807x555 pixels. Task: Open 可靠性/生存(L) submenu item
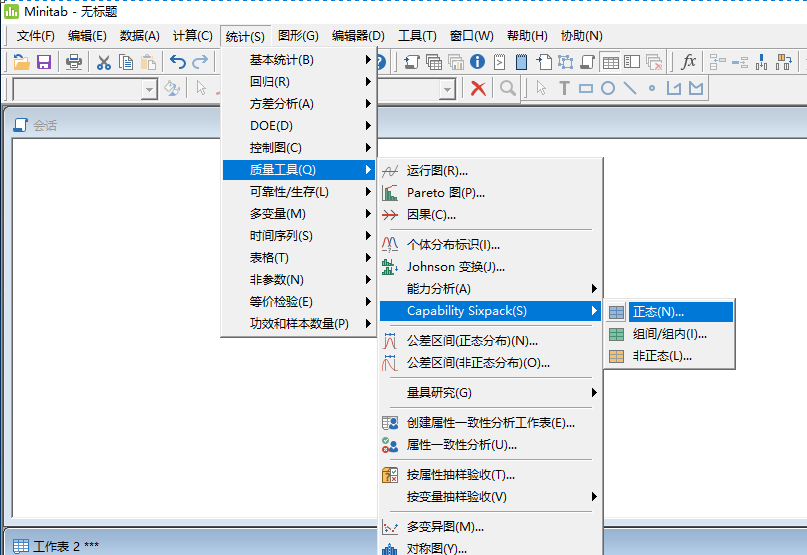pos(299,192)
